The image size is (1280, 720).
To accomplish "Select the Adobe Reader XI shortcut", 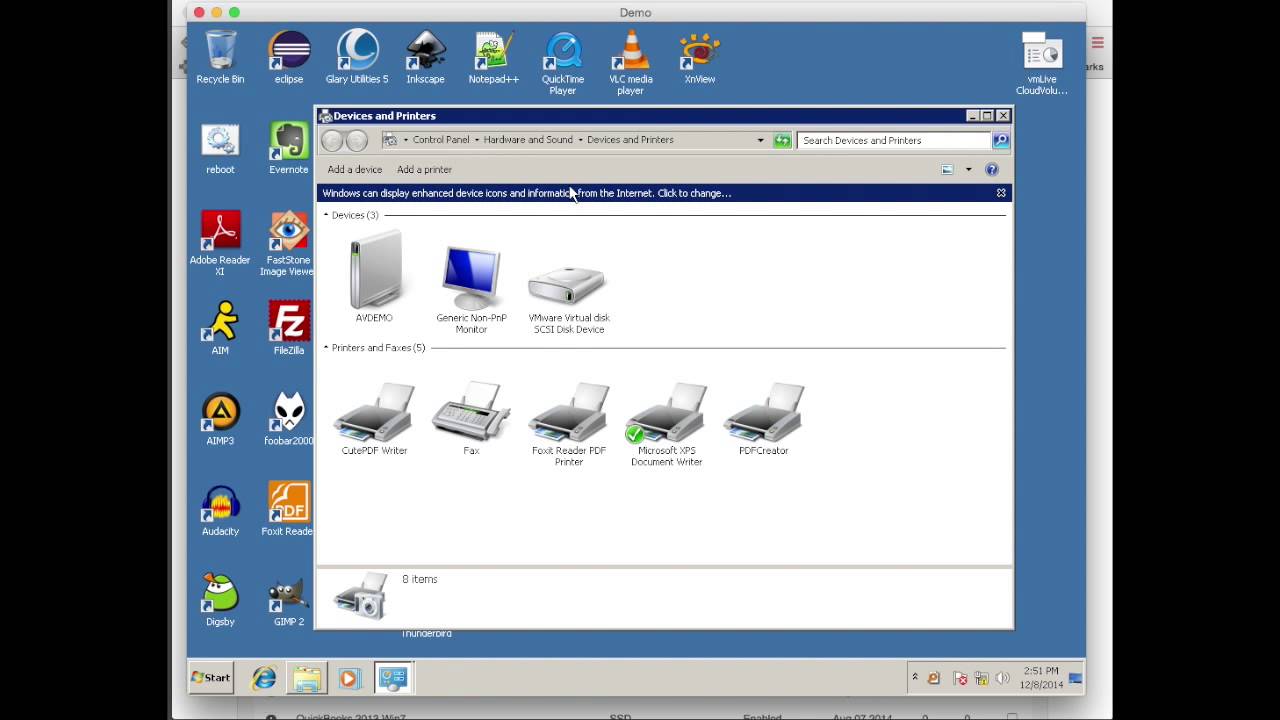I will pos(220,243).
